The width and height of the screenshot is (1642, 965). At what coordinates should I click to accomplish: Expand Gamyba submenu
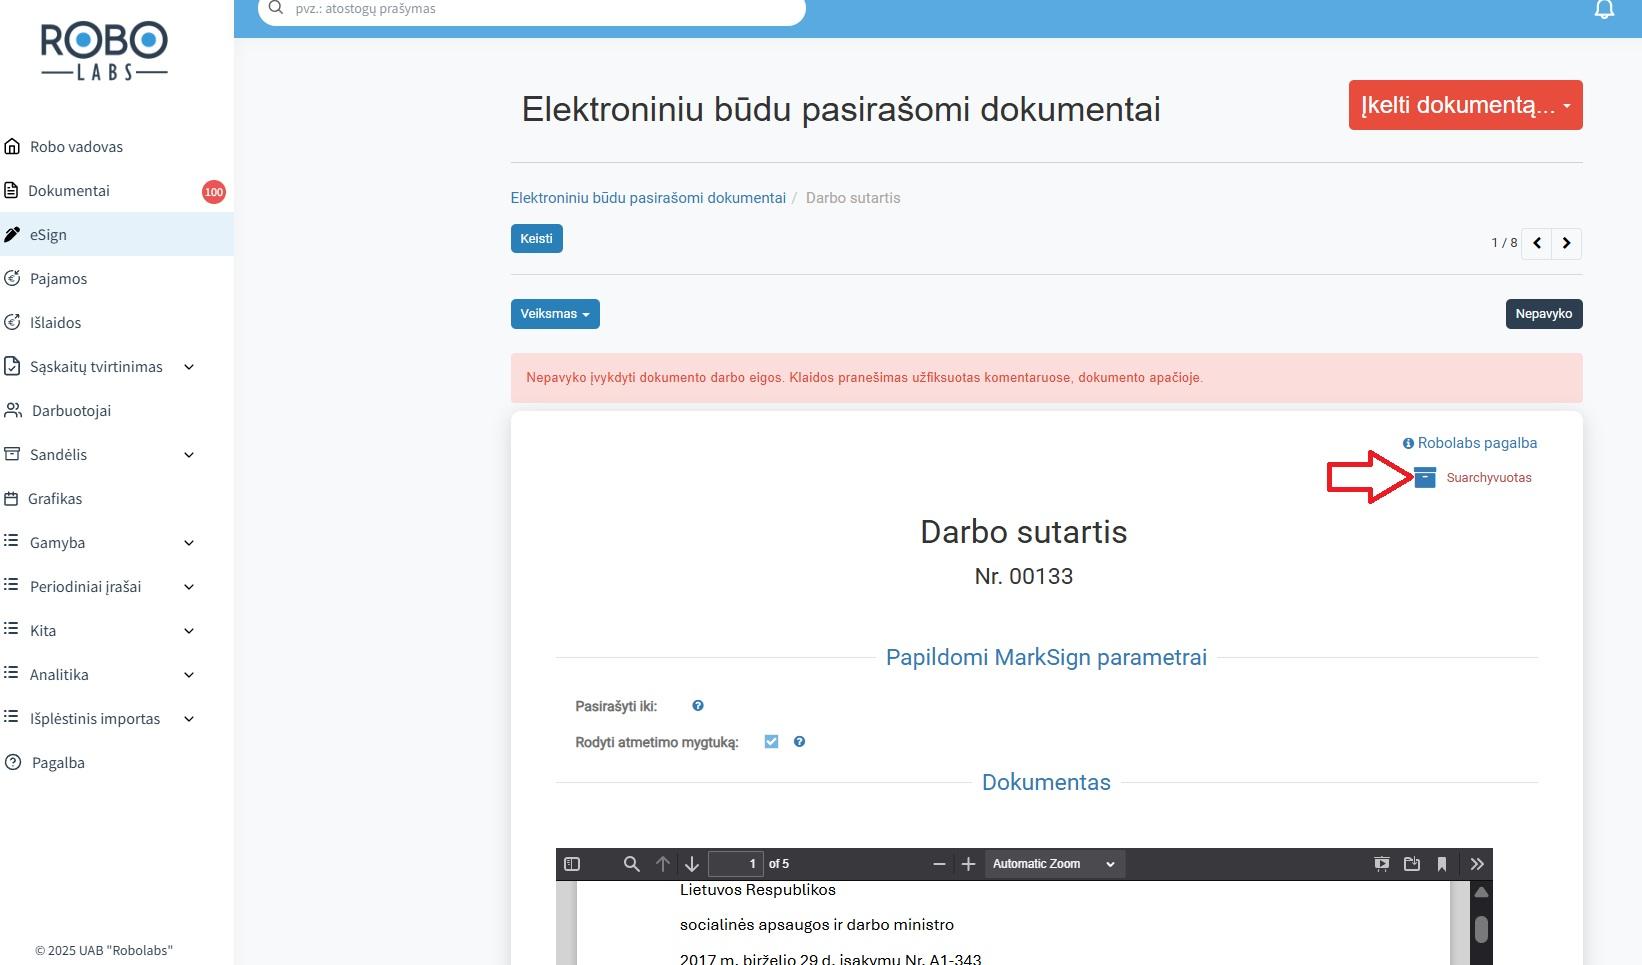[x=189, y=543]
